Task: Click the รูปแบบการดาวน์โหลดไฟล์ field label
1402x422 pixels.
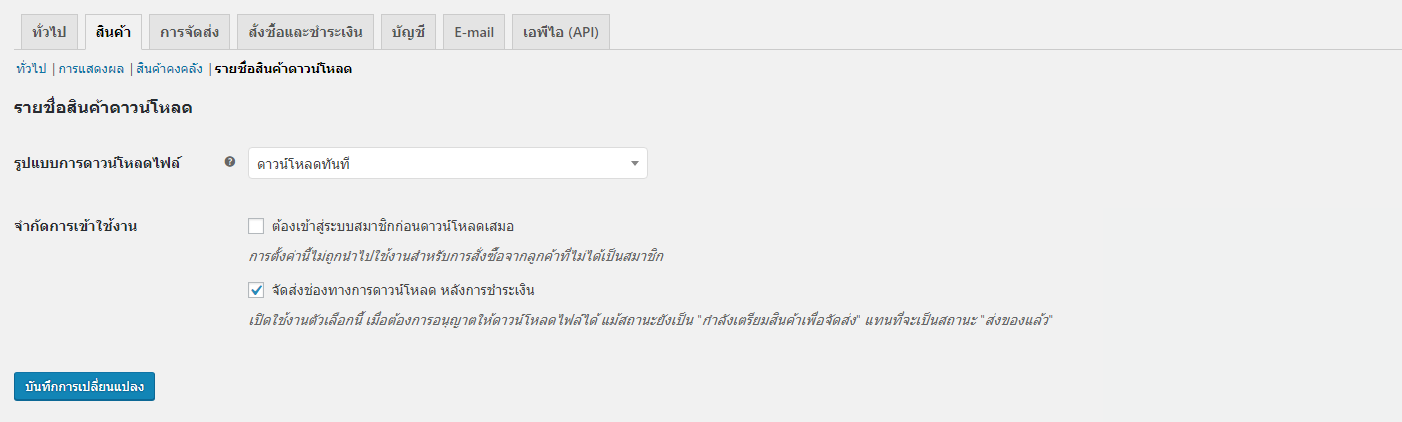Action: click(98, 162)
